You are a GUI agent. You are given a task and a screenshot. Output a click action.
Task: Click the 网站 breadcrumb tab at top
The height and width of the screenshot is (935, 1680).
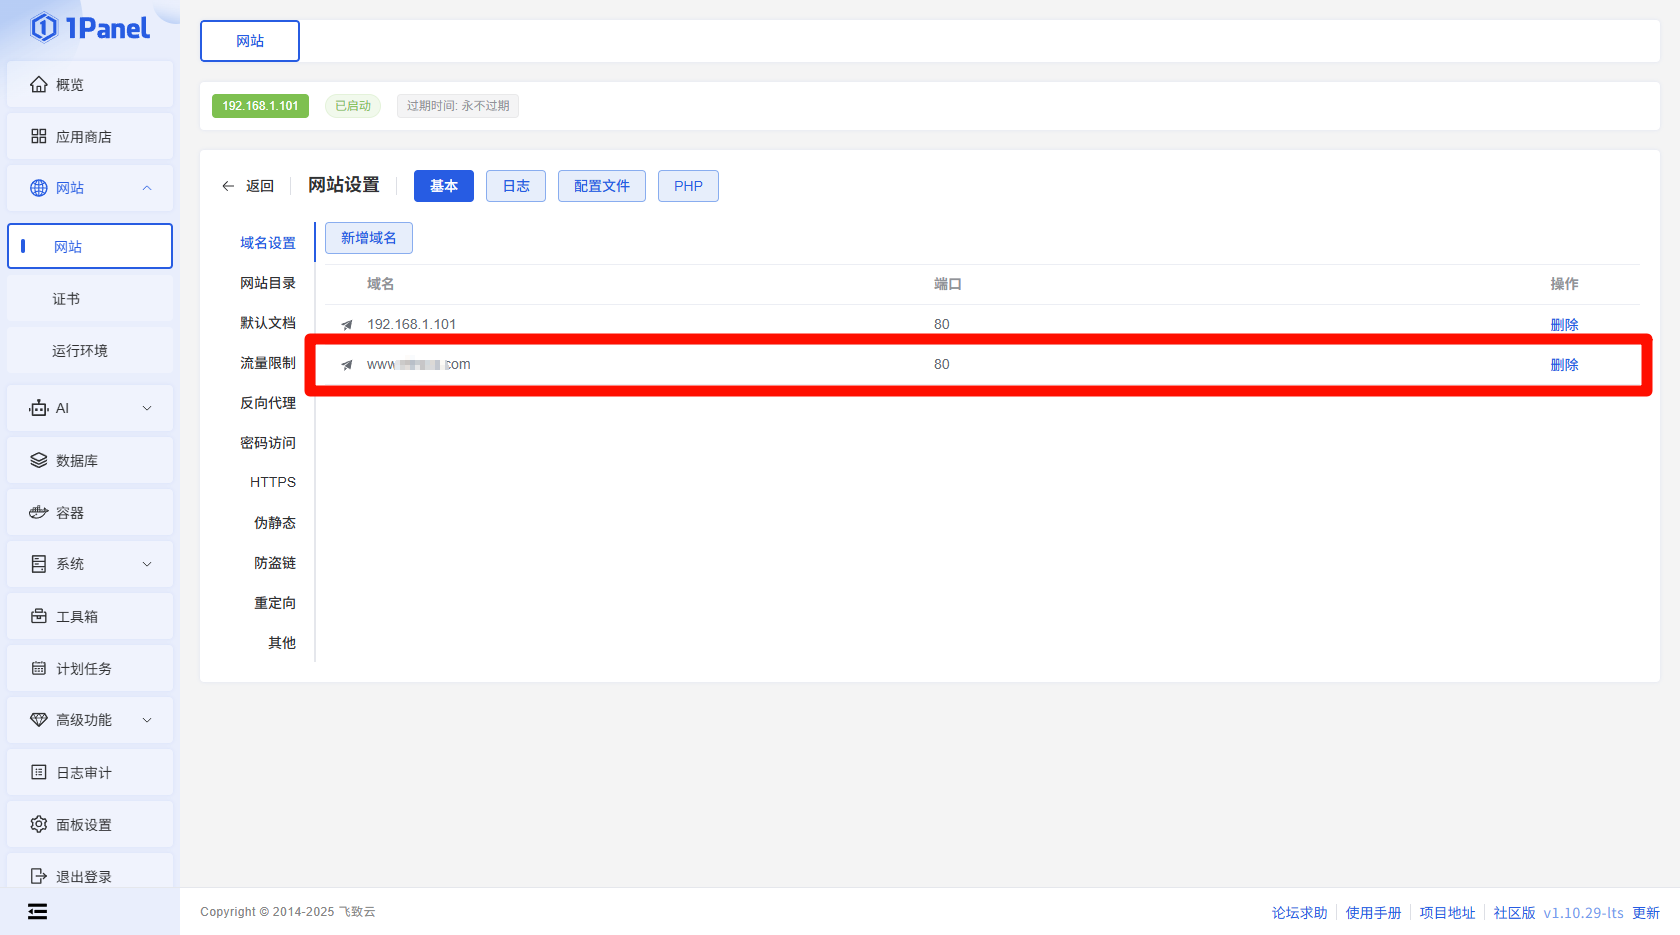click(250, 41)
